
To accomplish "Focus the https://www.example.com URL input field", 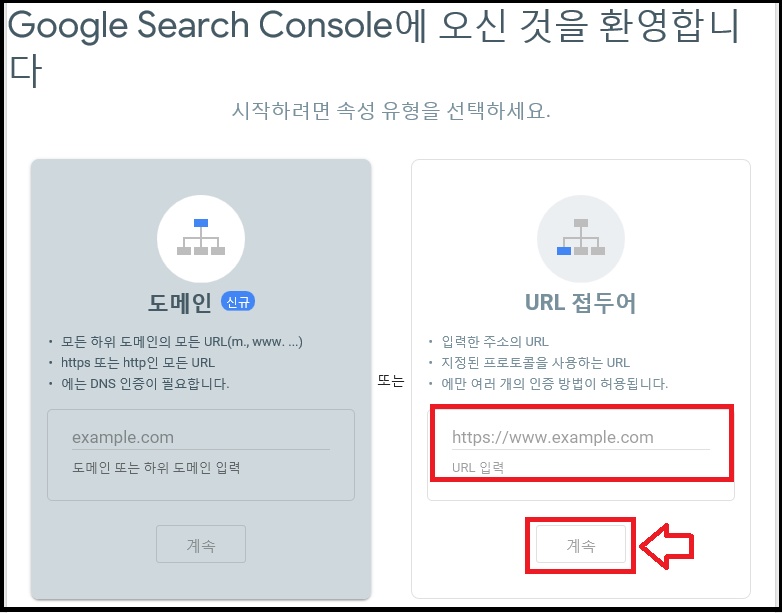I will pyautogui.click(x=581, y=437).
